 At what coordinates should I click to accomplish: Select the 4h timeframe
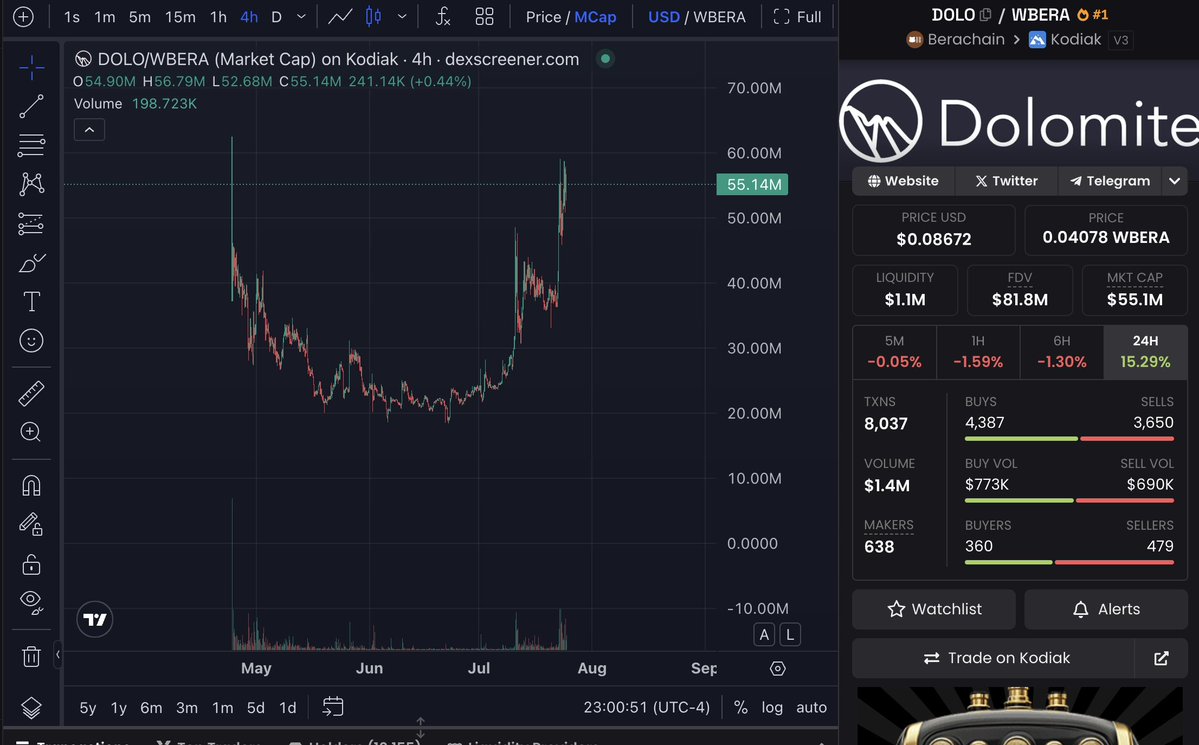tap(249, 17)
